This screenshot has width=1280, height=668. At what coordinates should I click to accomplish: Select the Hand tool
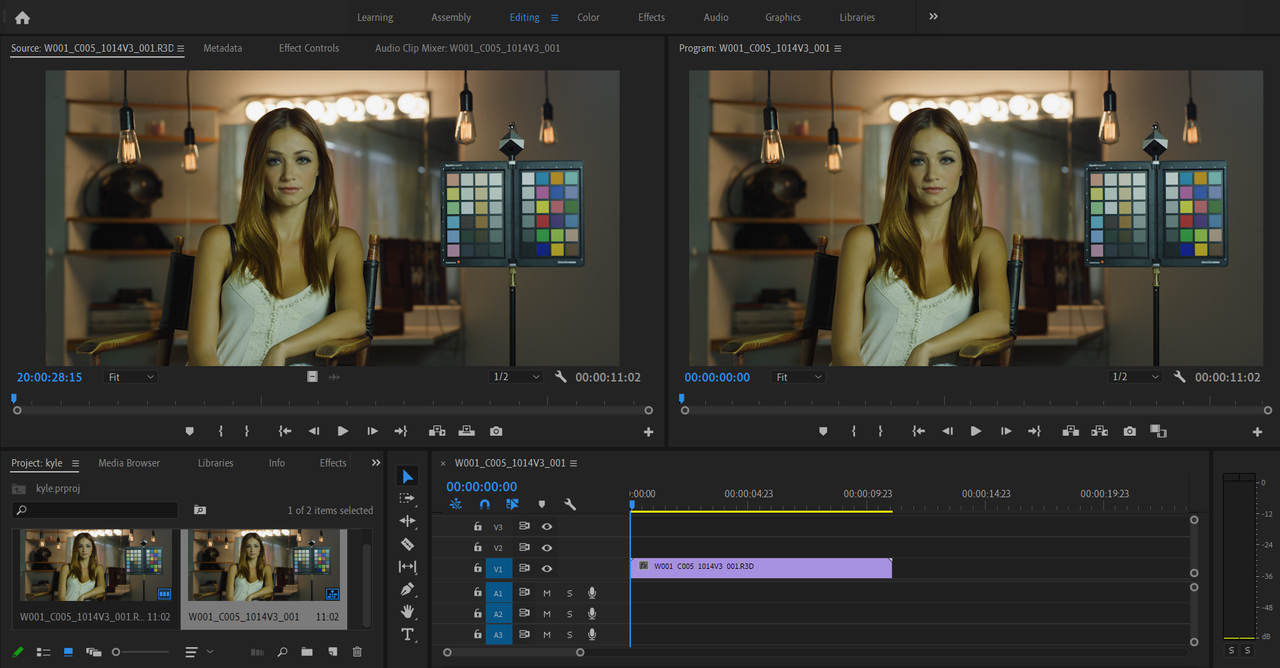click(408, 611)
